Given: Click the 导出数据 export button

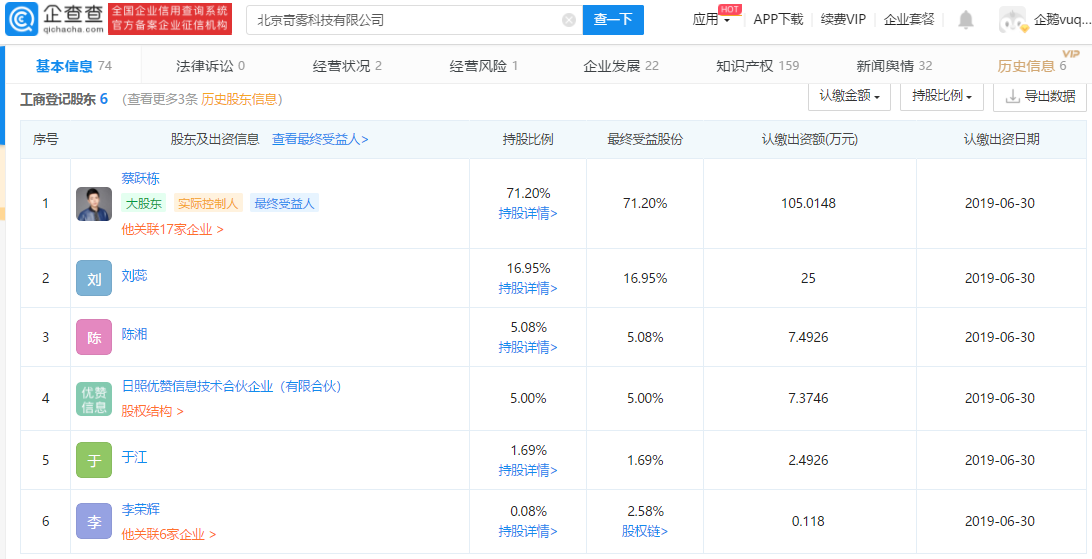Looking at the screenshot, I should pyautogui.click(x=1040, y=96).
